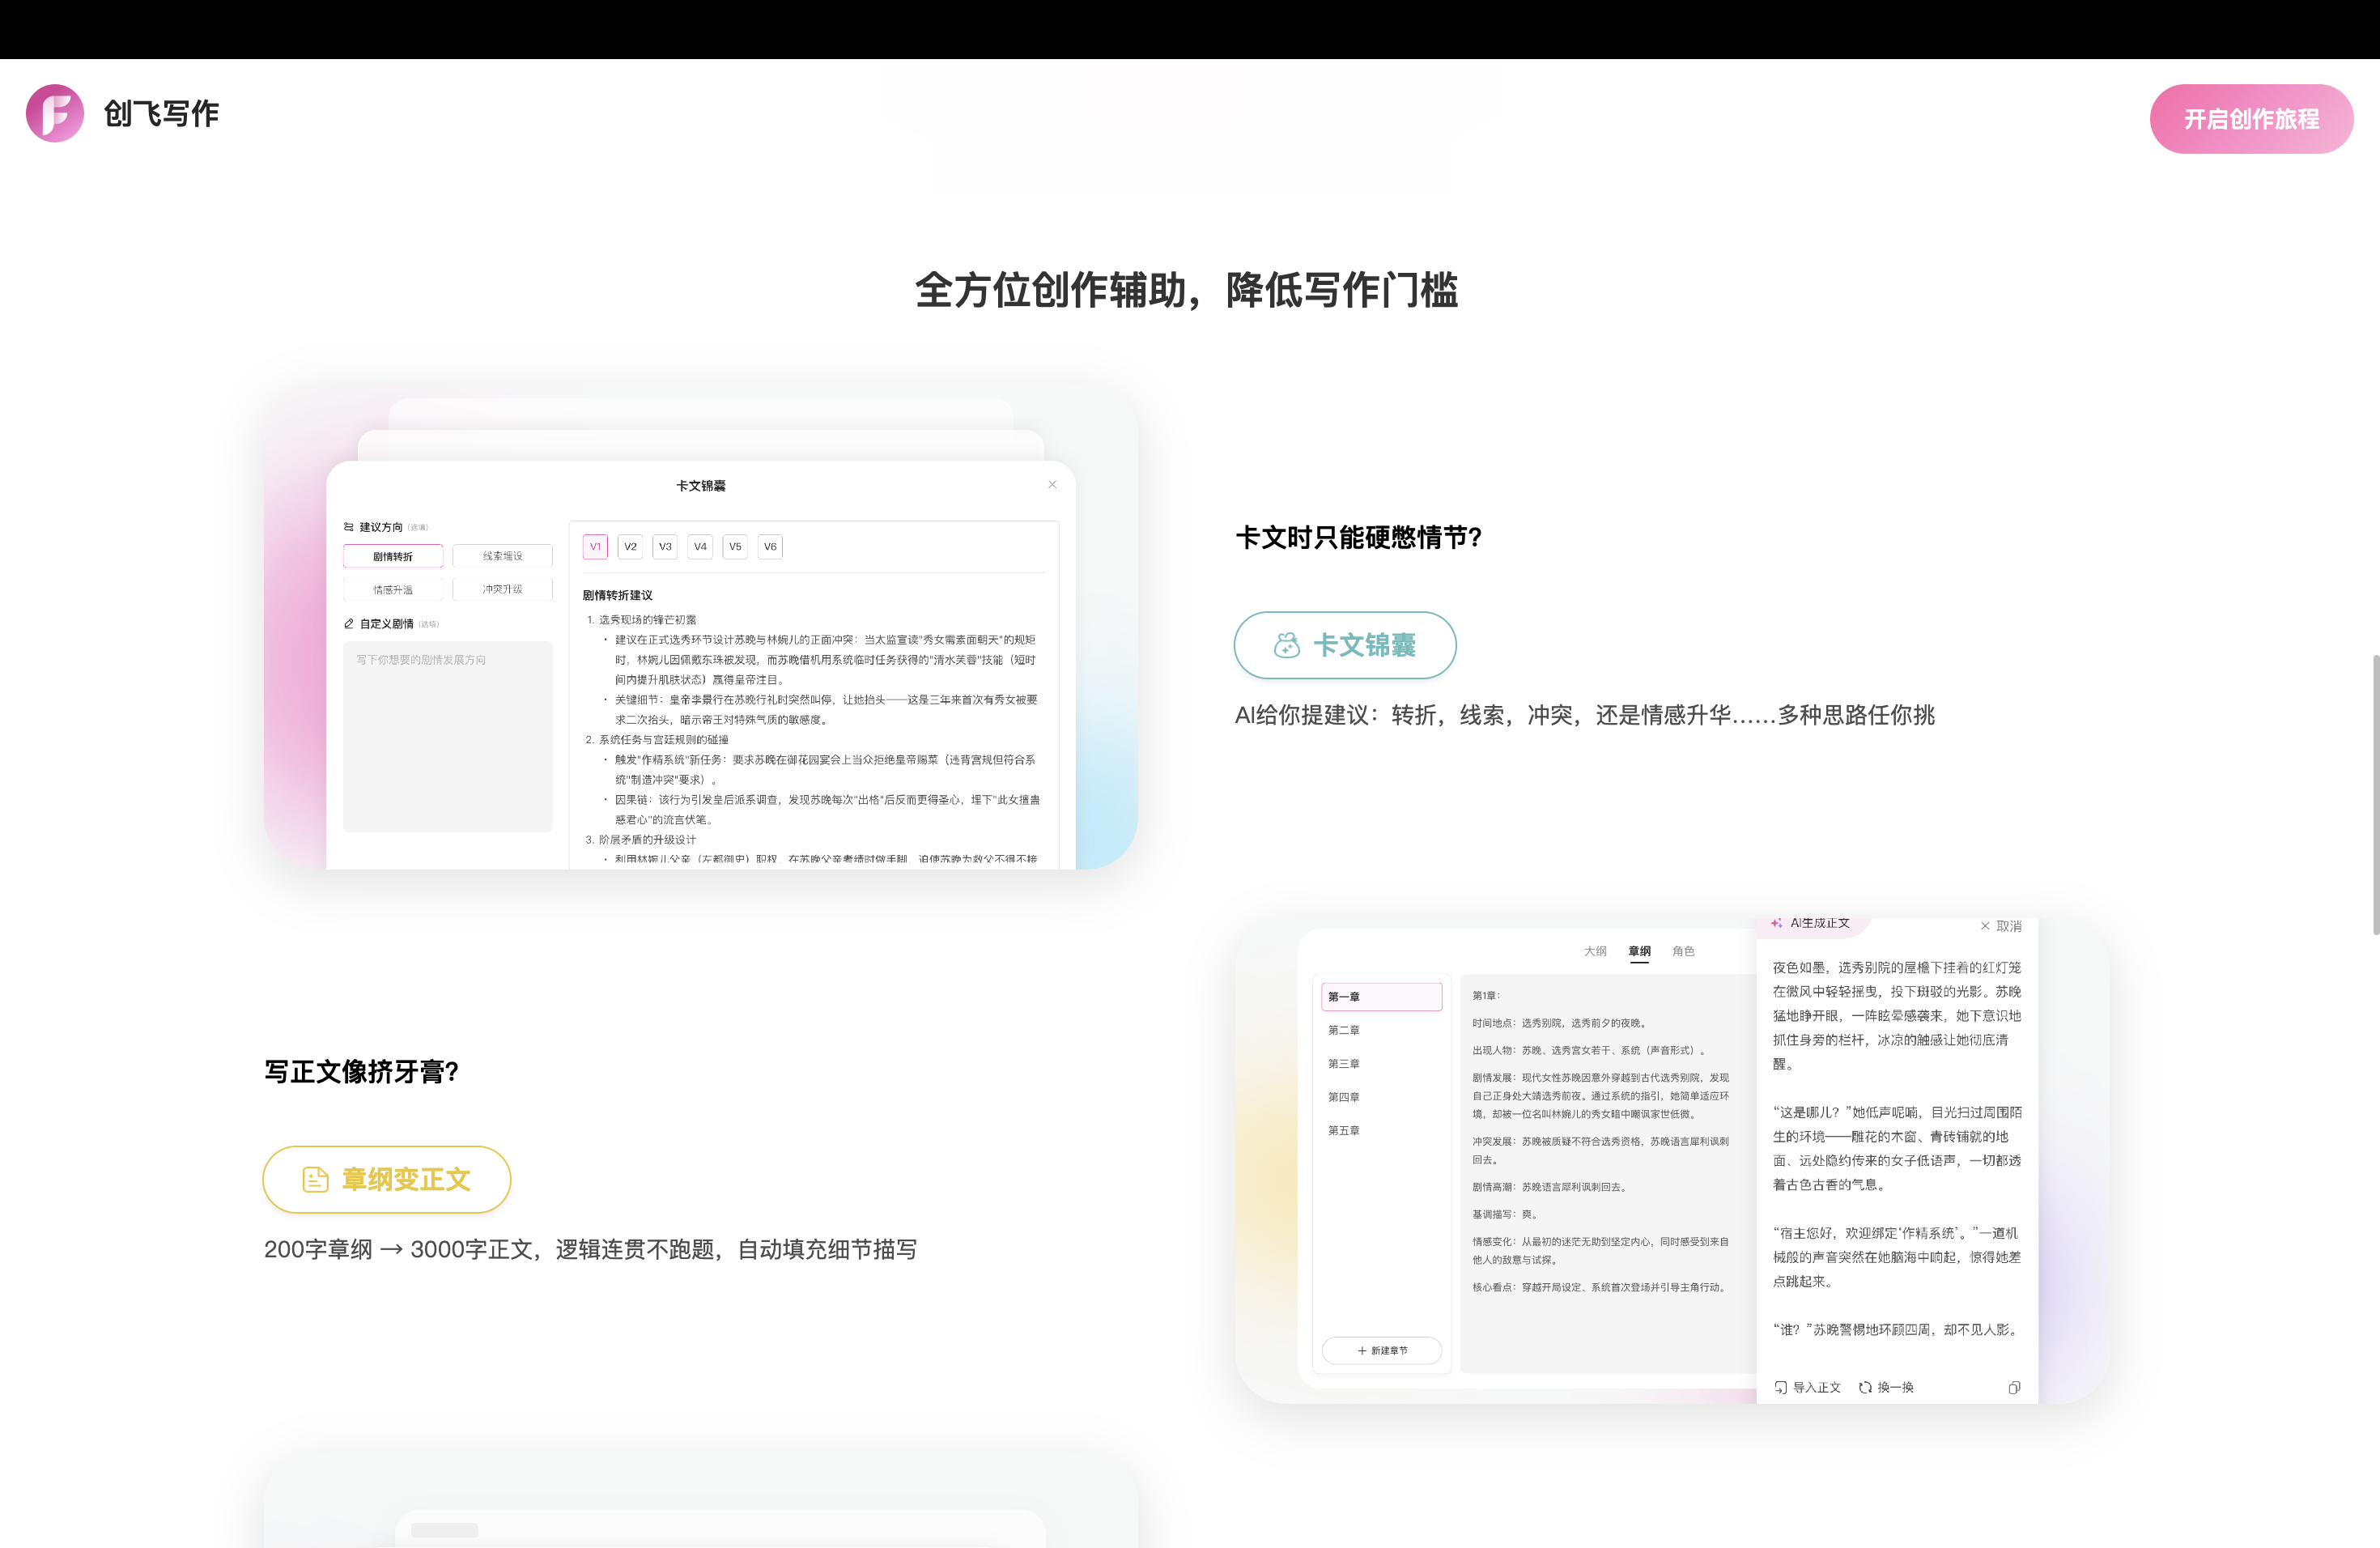This screenshot has height=1548, width=2380.
Task: Click the 卡文锦囊 pill button
Action: click(1344, 645)
